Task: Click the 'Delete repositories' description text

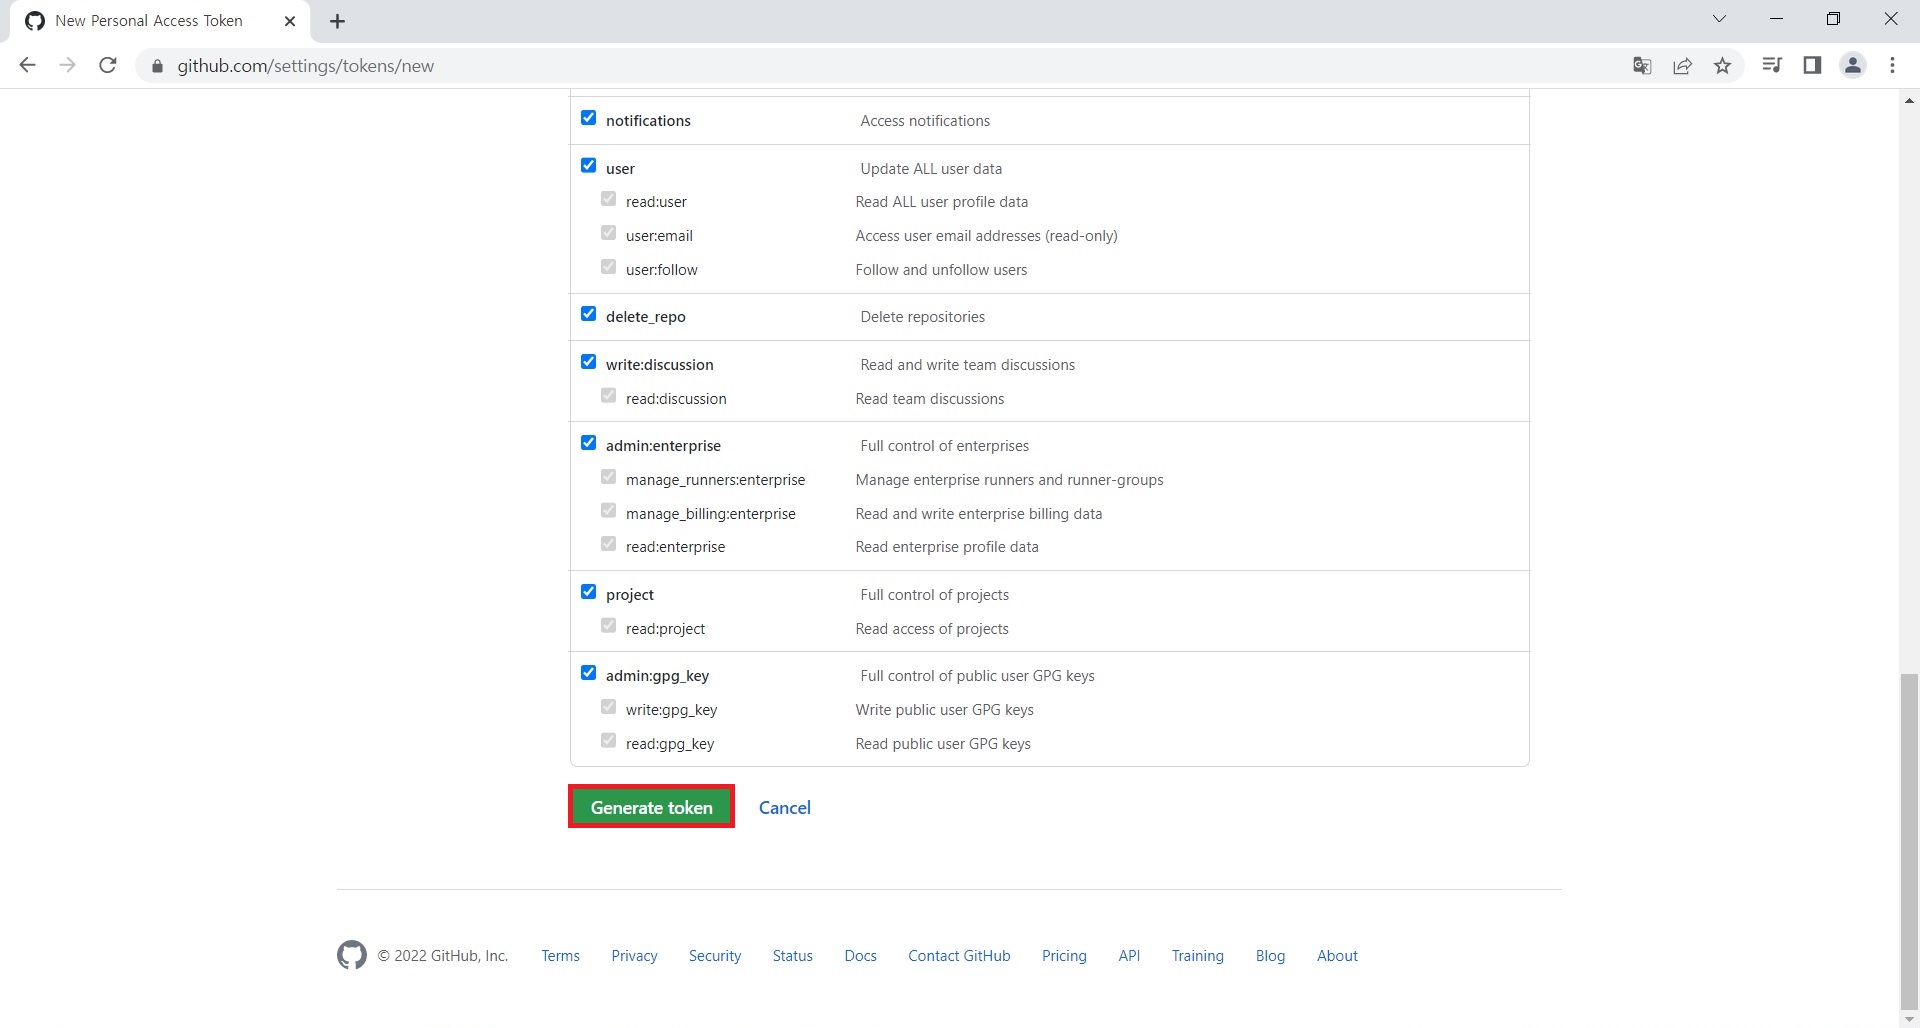Action: click(923, 317)
